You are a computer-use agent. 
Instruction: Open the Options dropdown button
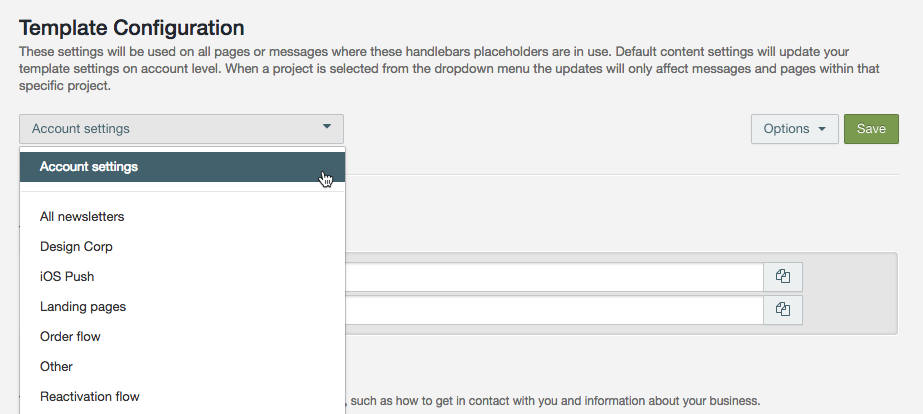[x=794, y=129]
